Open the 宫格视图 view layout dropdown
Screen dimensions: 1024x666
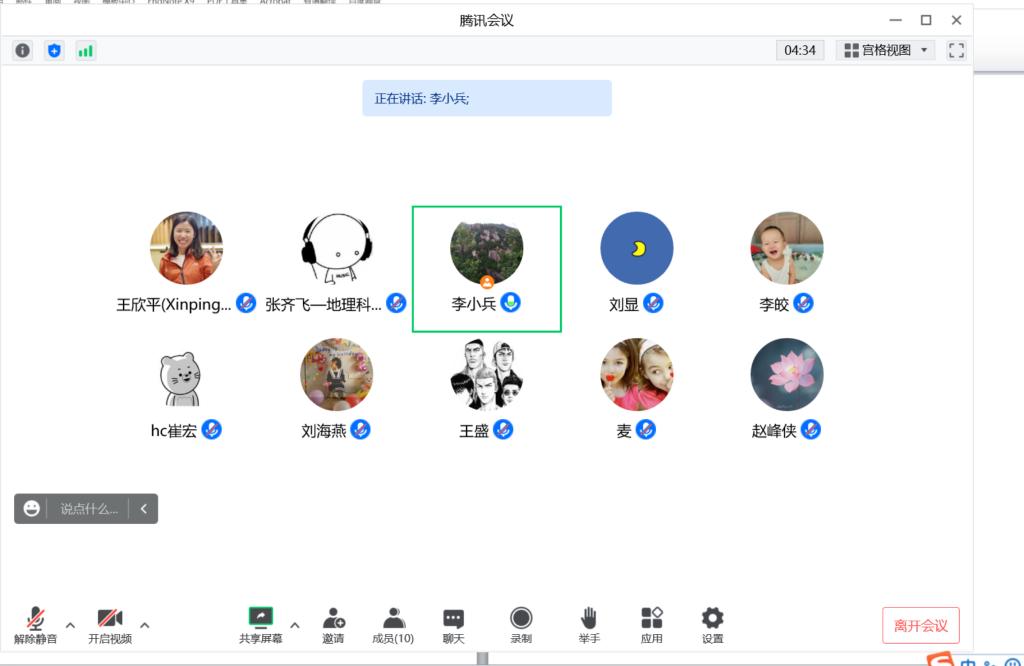point(886,50)
